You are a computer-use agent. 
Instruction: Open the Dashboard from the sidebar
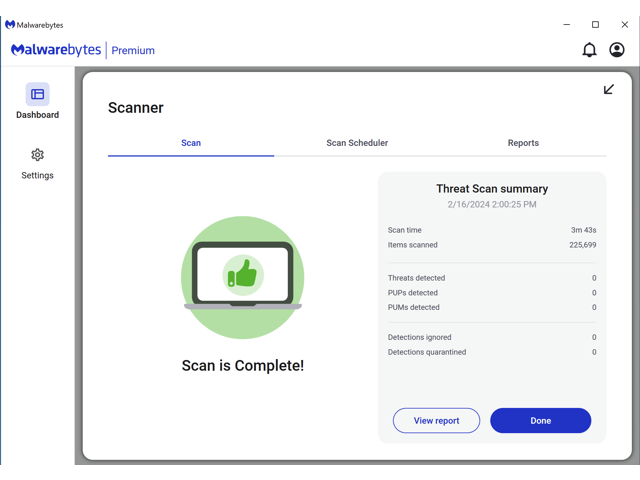click(38, 101)
